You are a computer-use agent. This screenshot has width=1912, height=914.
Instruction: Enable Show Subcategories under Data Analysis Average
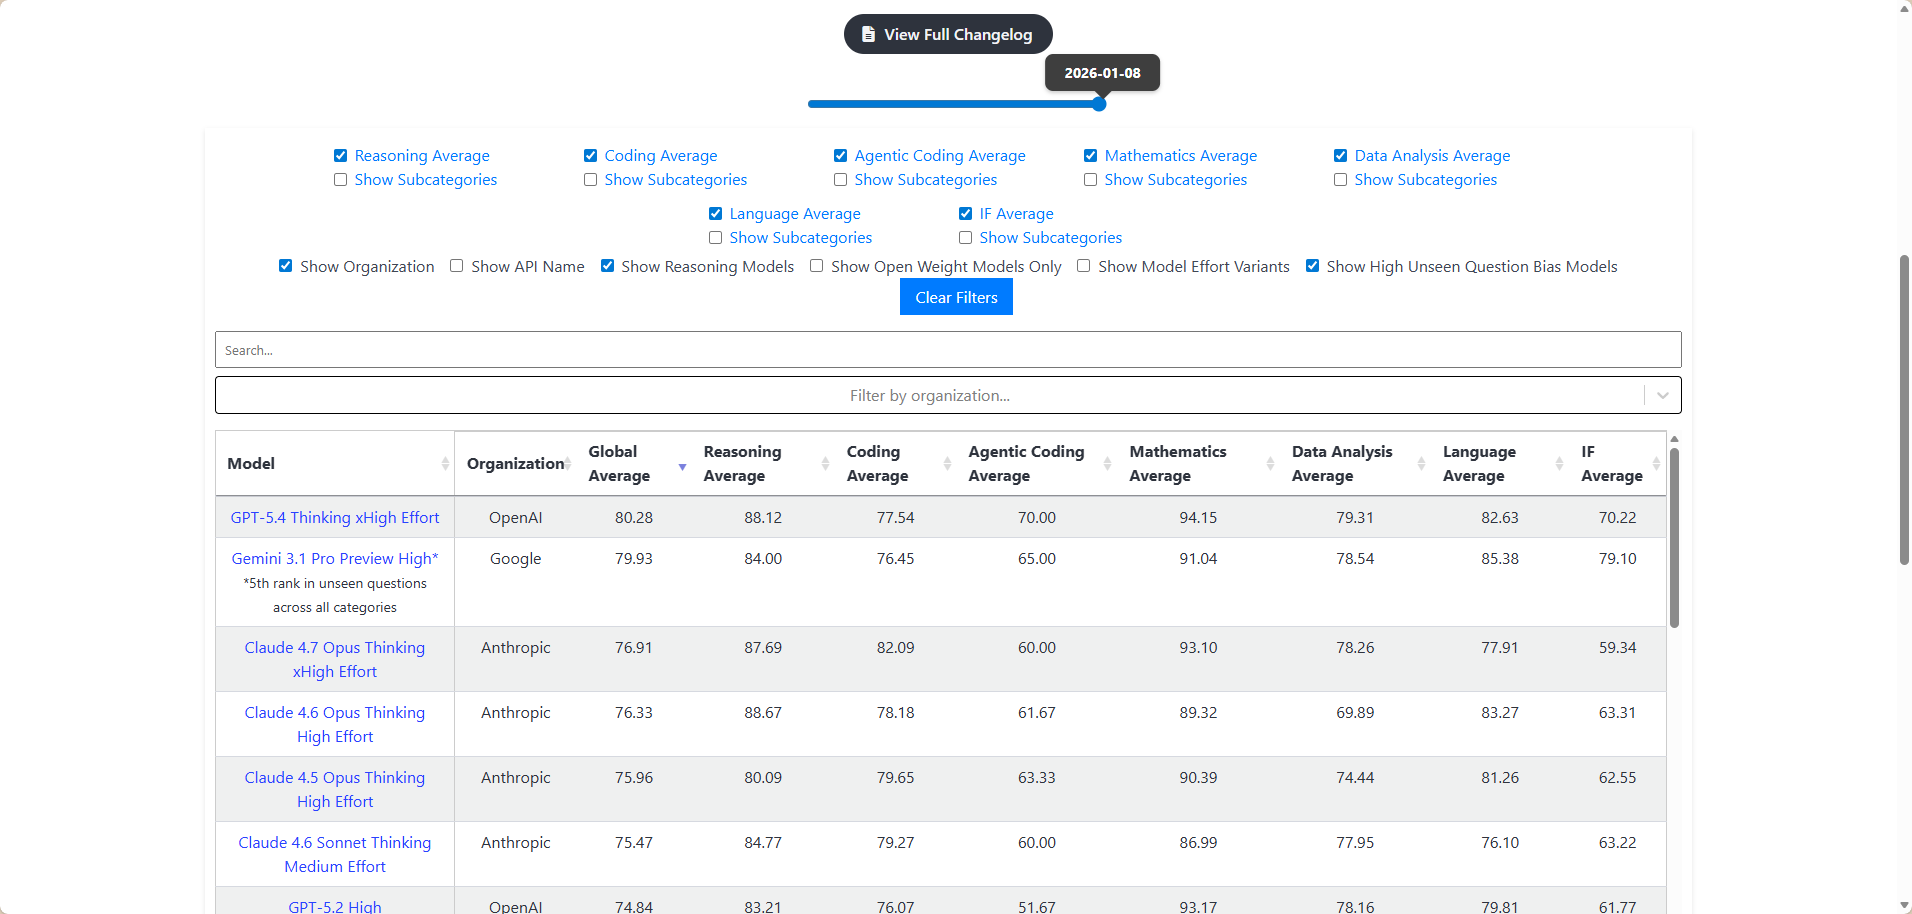point(1340,180)
